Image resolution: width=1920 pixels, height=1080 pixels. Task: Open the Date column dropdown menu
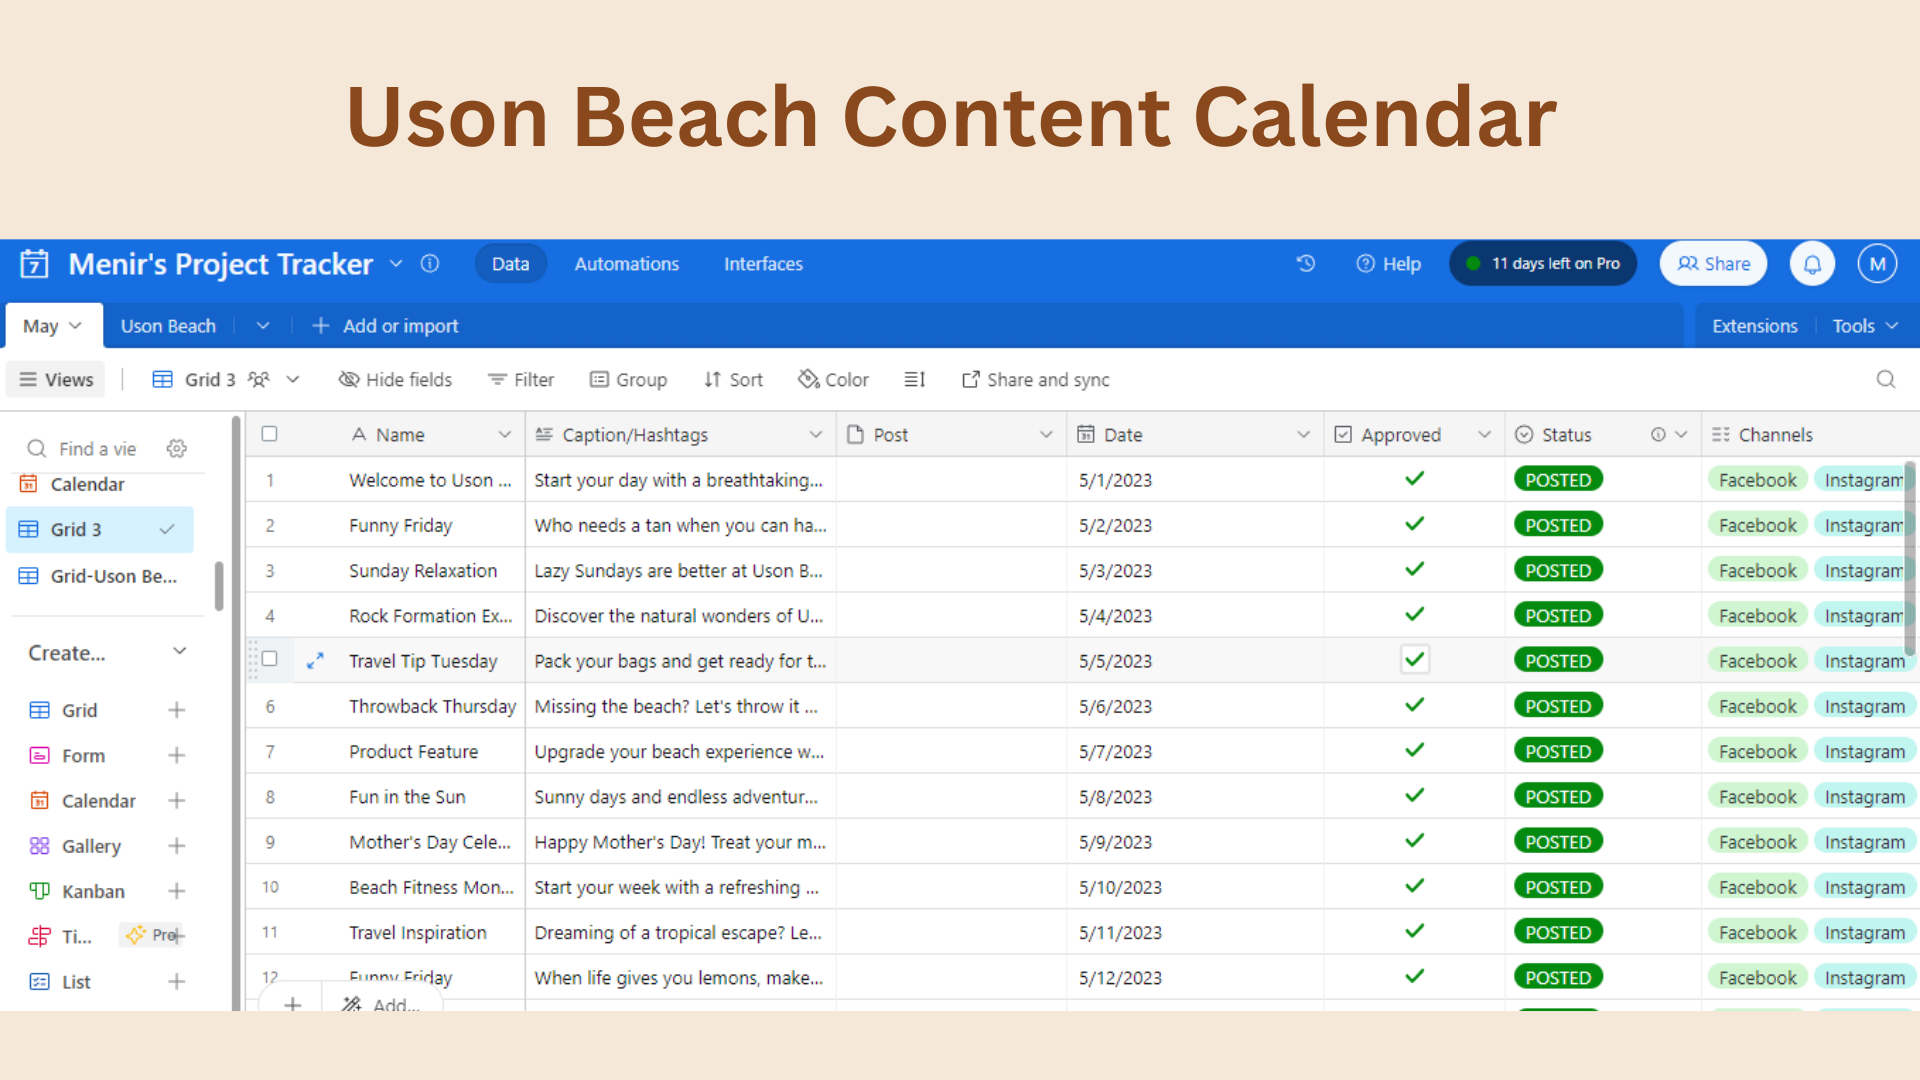pos(1303,435)
